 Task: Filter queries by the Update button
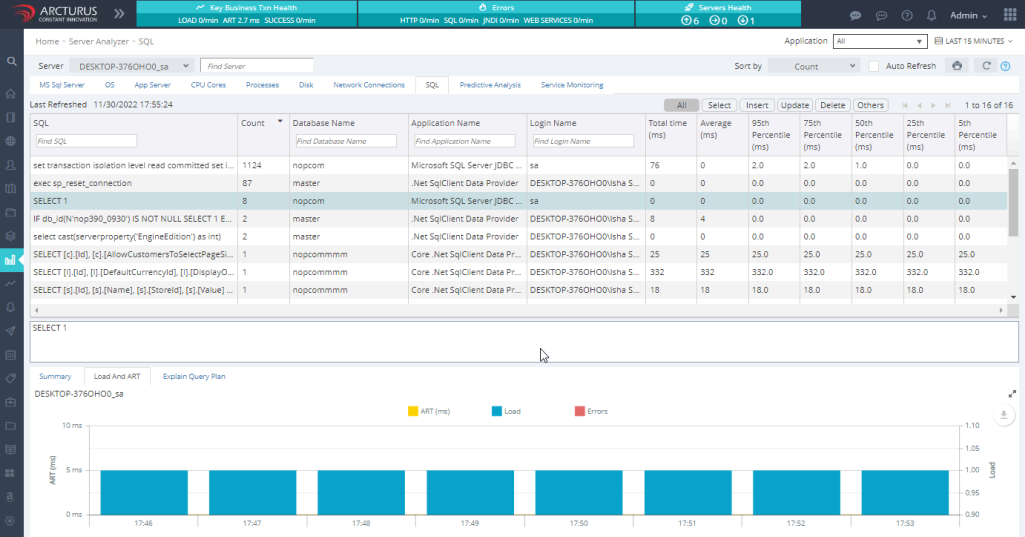click(x=795, y=105)
